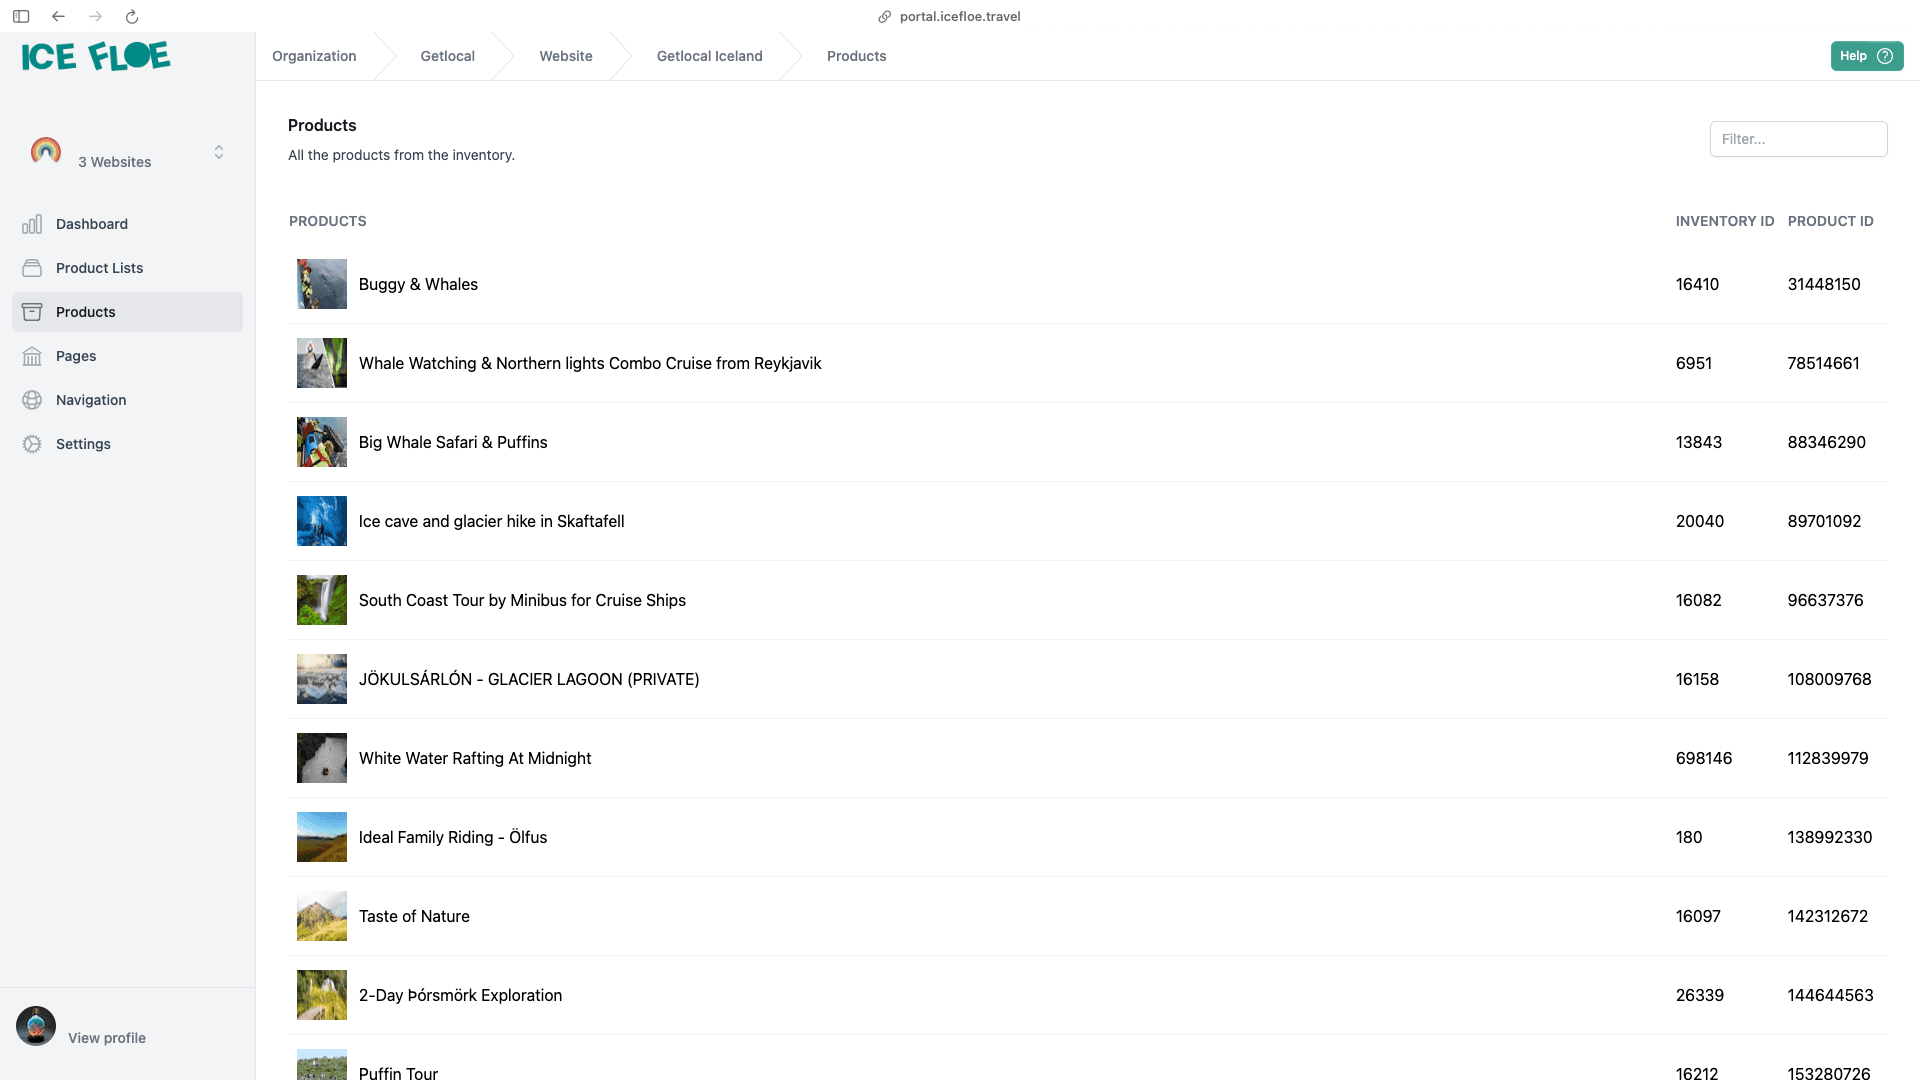The width and height of the screenshot is (1920, 1080).
Task: Open the 3 Websites switcher chevrons
Action: click(x=219, y=152)
